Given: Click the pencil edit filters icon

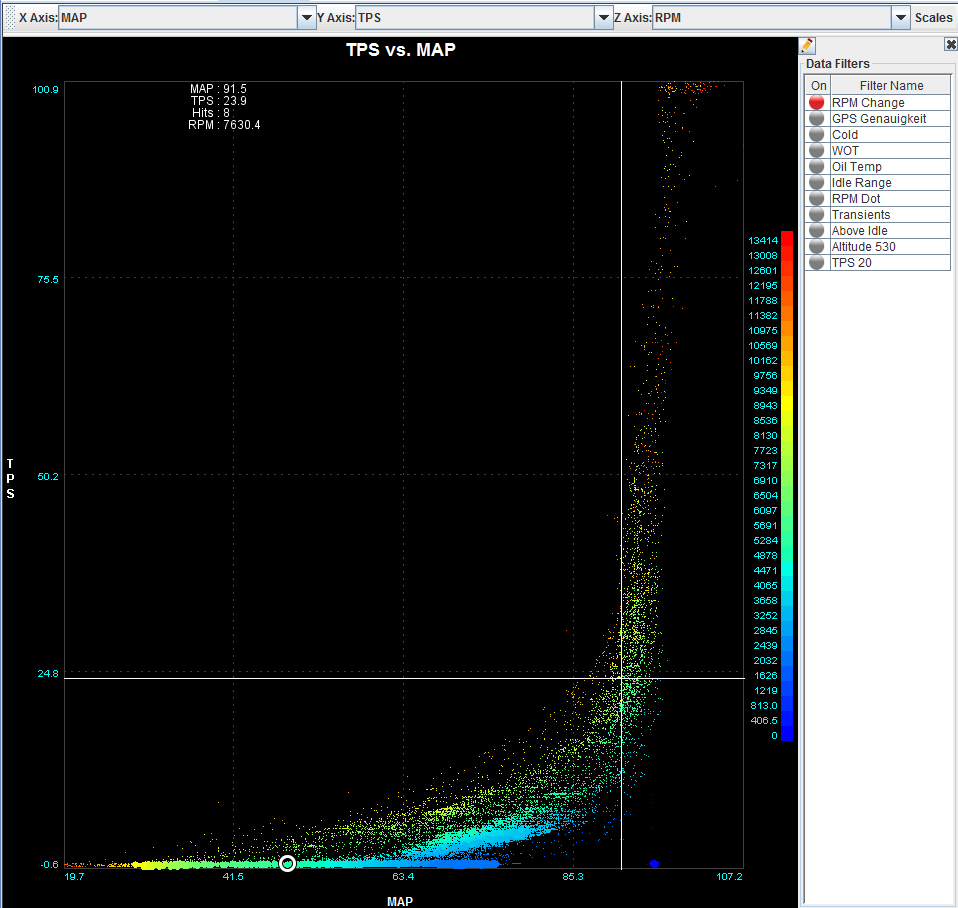Looking at the screenshot, I should point(808,45).
